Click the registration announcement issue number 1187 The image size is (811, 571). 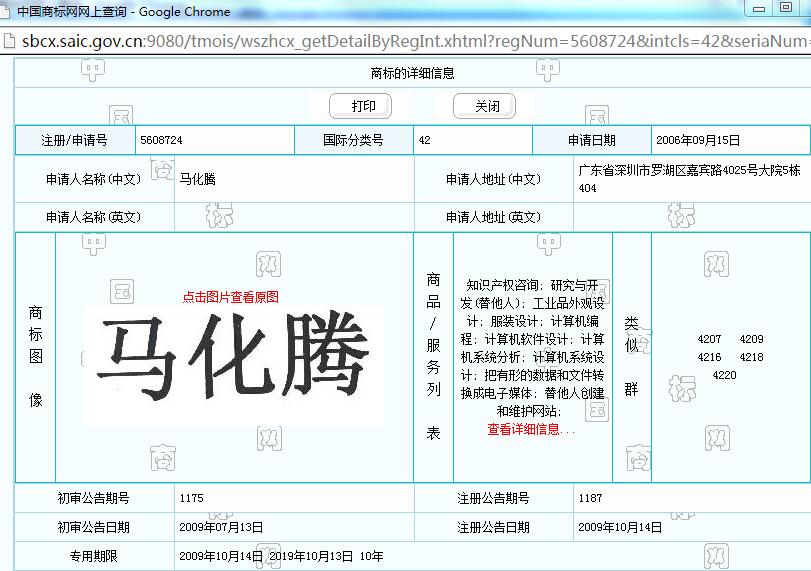(x=590, y=498)
